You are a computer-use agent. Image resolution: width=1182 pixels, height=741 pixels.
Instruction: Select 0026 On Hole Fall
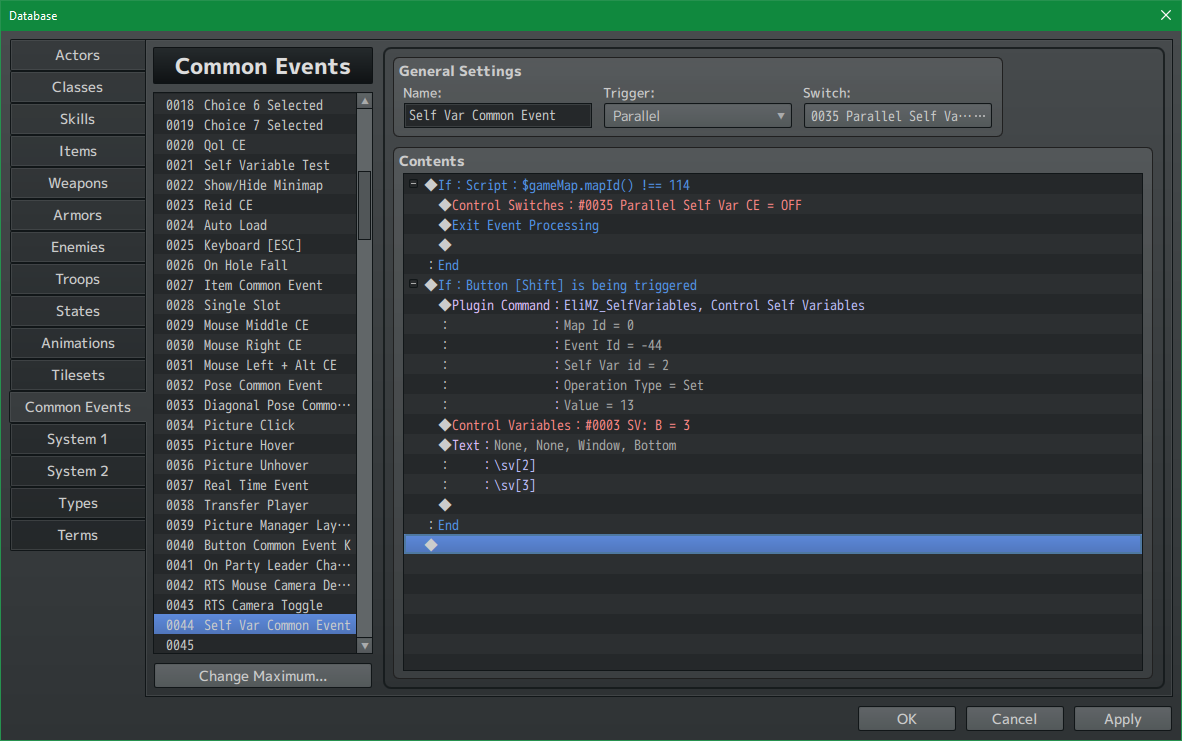tap(255, 265)
